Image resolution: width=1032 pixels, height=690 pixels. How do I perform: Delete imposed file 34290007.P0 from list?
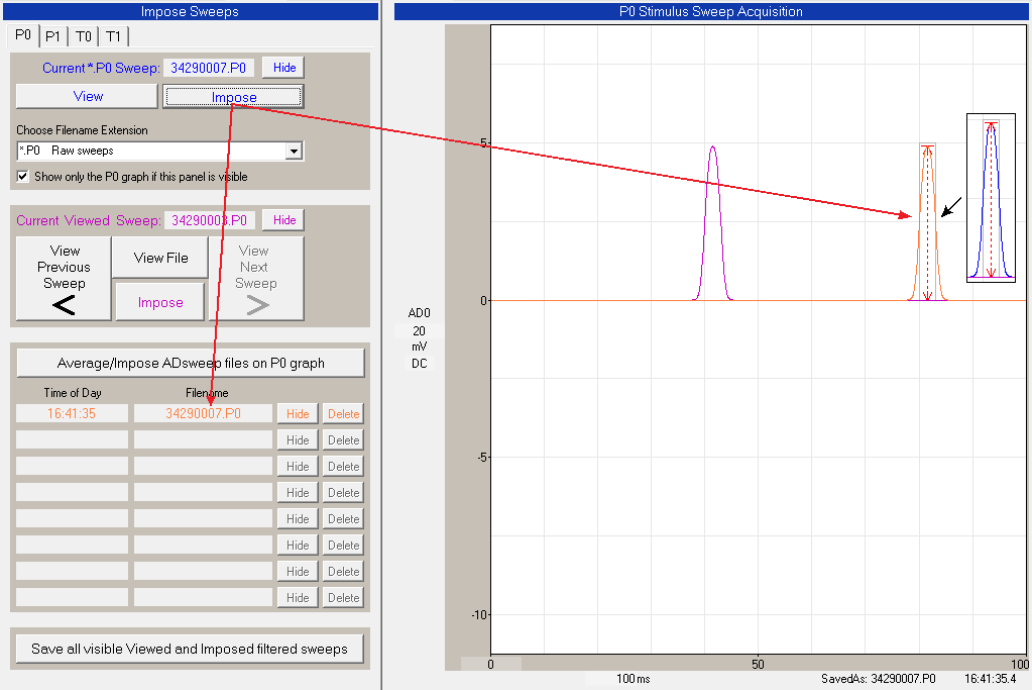[343, 414]
